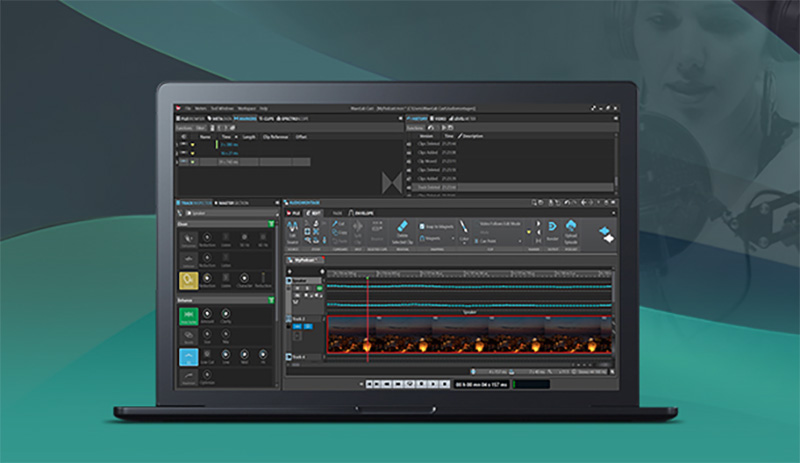Open the MyPodcast montage tab
This screenshot has height=463, width=800.
click(x=305, y=260)
